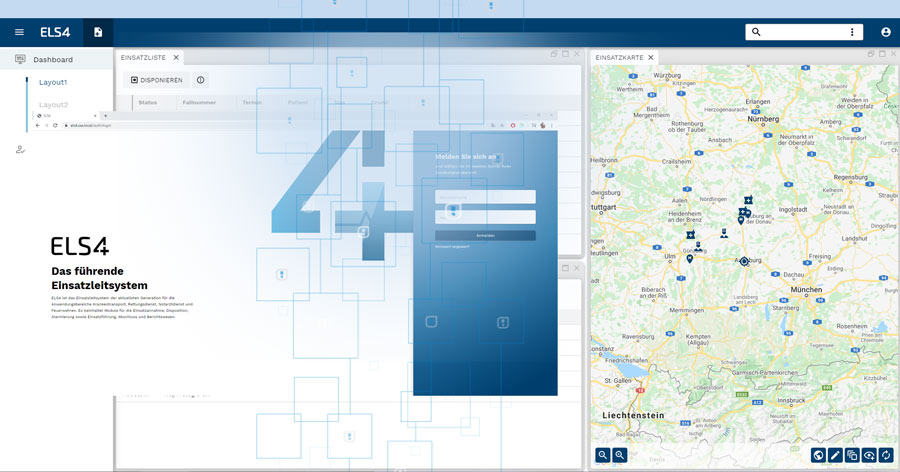The height and width of the screenshot is (472, 900).
Task: Maximize the Einsatzliste panel
Action: [565, 54]
